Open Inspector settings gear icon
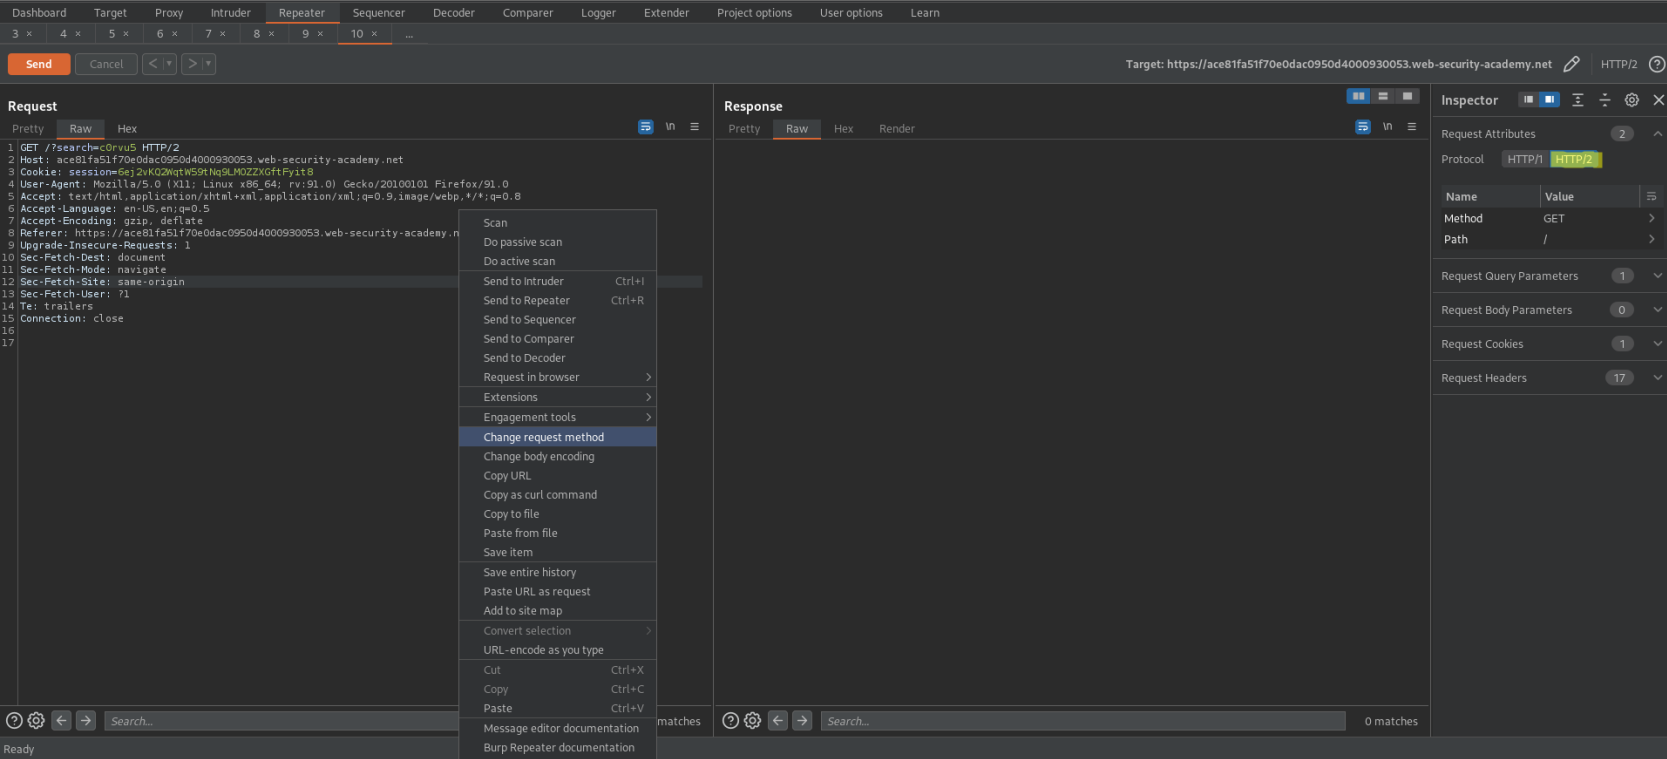1667x759 pixels. point(1631,100)
